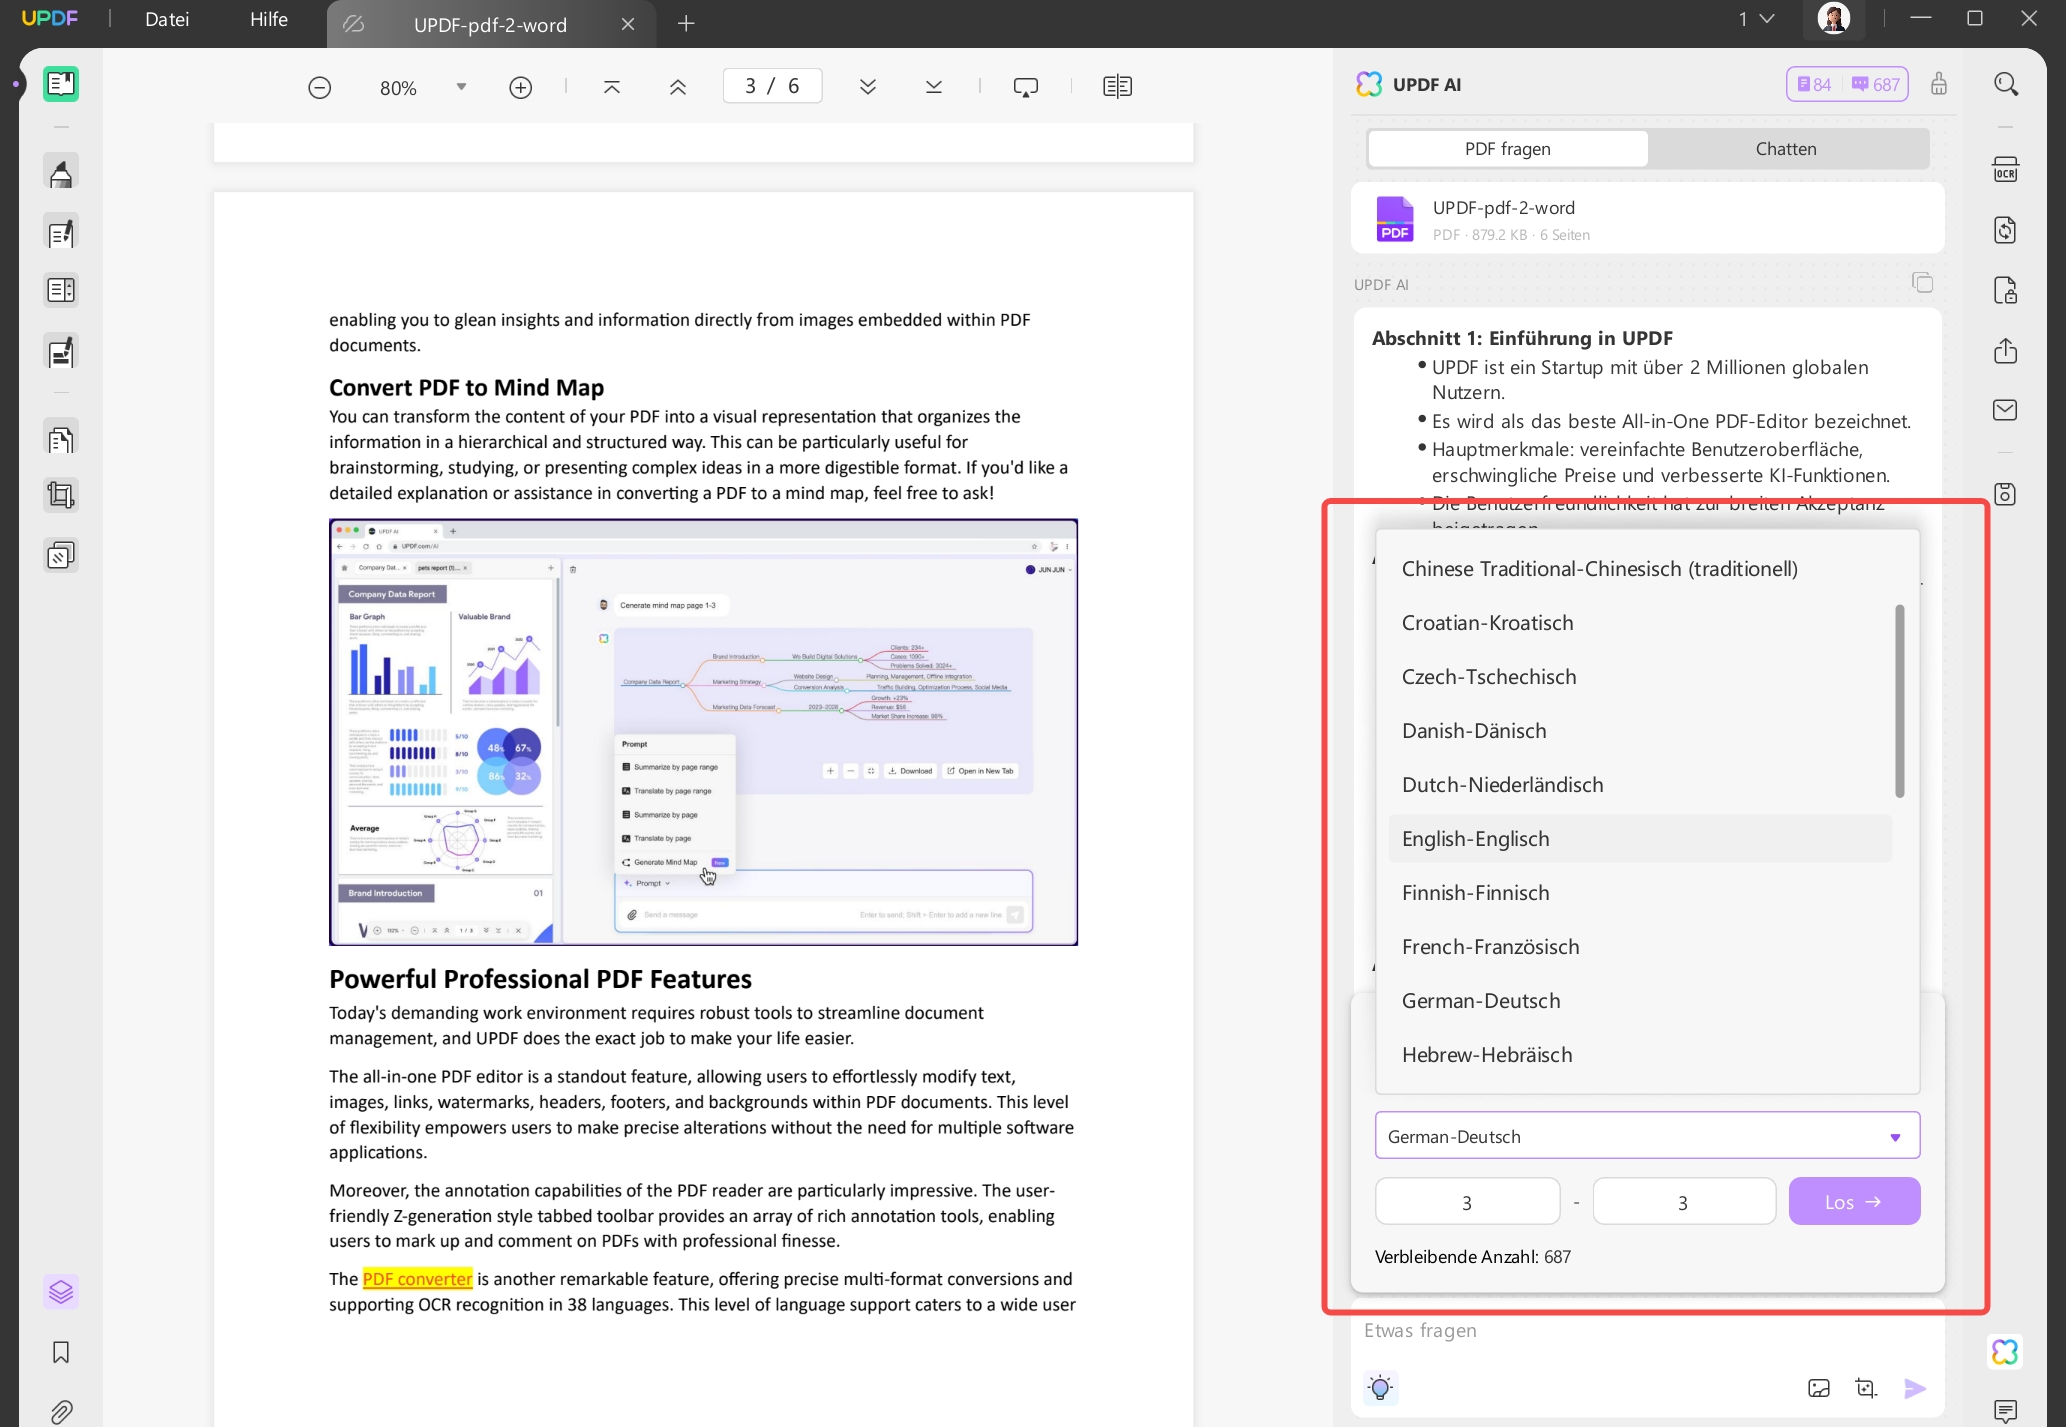This screenshot has height=1427, width=2066.
Task: Open the Watermark and background tool
Action: pos(61,555)
